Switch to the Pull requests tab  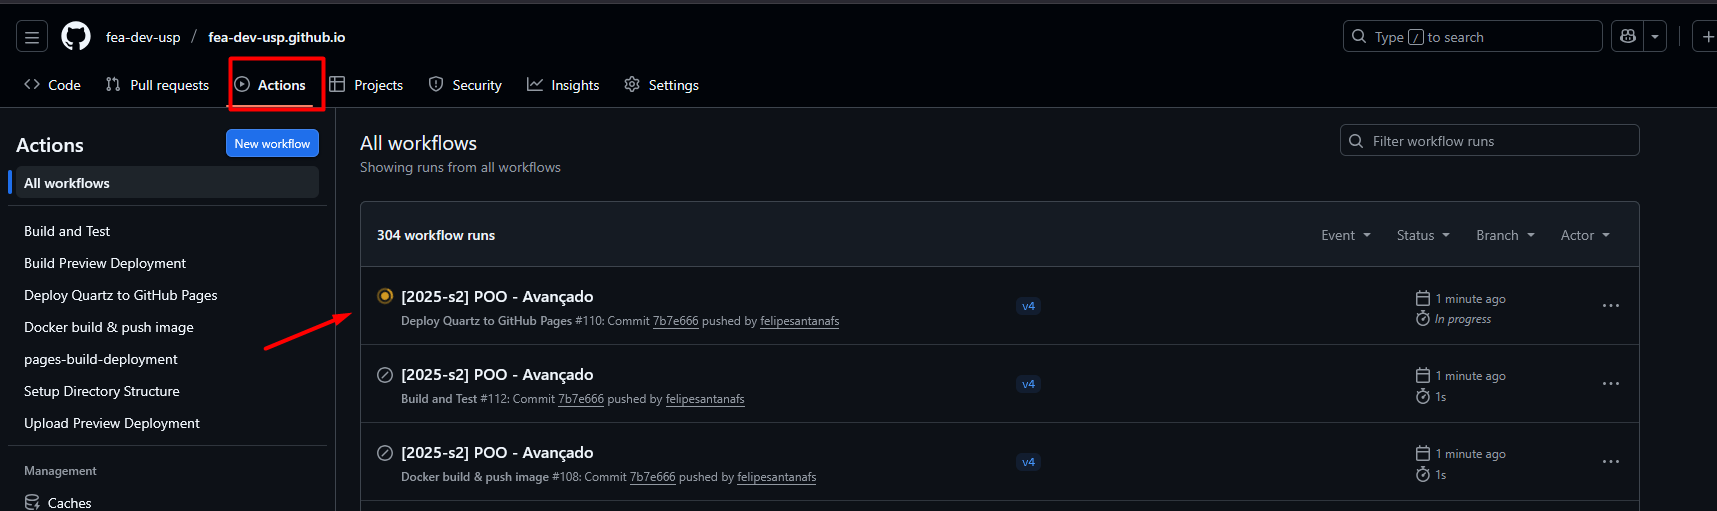(x=158, y=85)
